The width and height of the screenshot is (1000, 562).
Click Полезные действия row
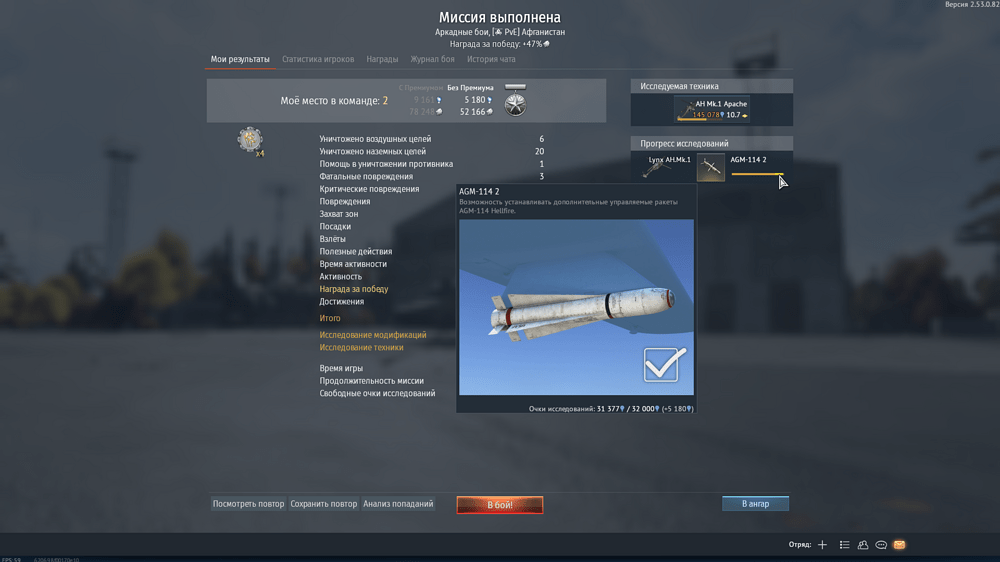click(x=356, y=251)
